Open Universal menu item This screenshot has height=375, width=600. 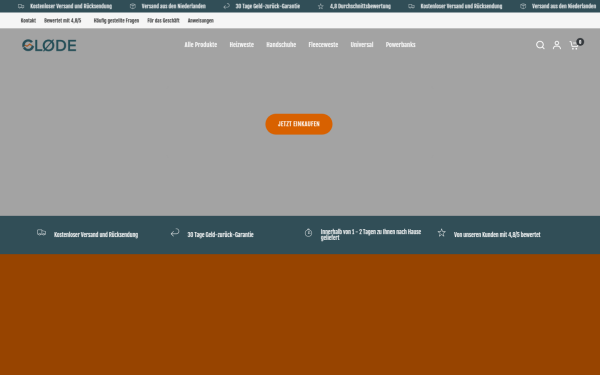[x=362, y=45]
